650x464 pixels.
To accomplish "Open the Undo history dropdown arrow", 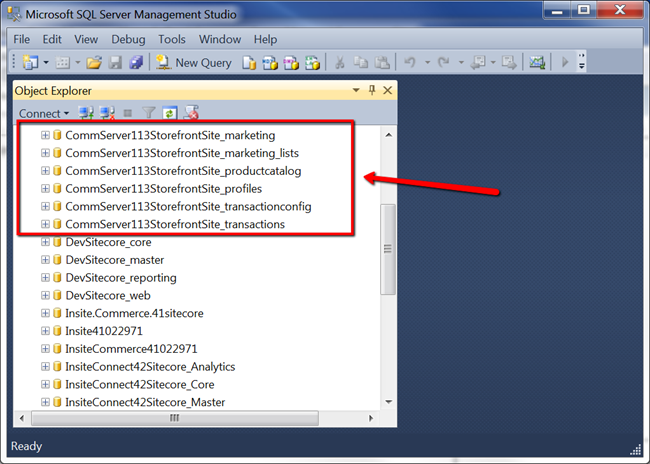I will pyautogui.click(x=427, y=63).
